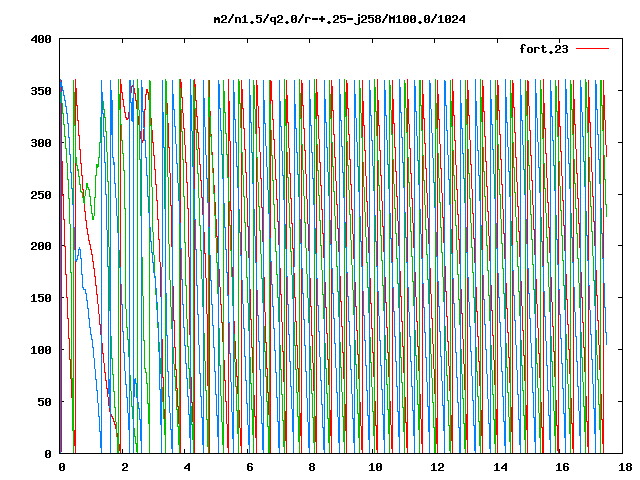Click the y-axis label 50

(44, 402)
